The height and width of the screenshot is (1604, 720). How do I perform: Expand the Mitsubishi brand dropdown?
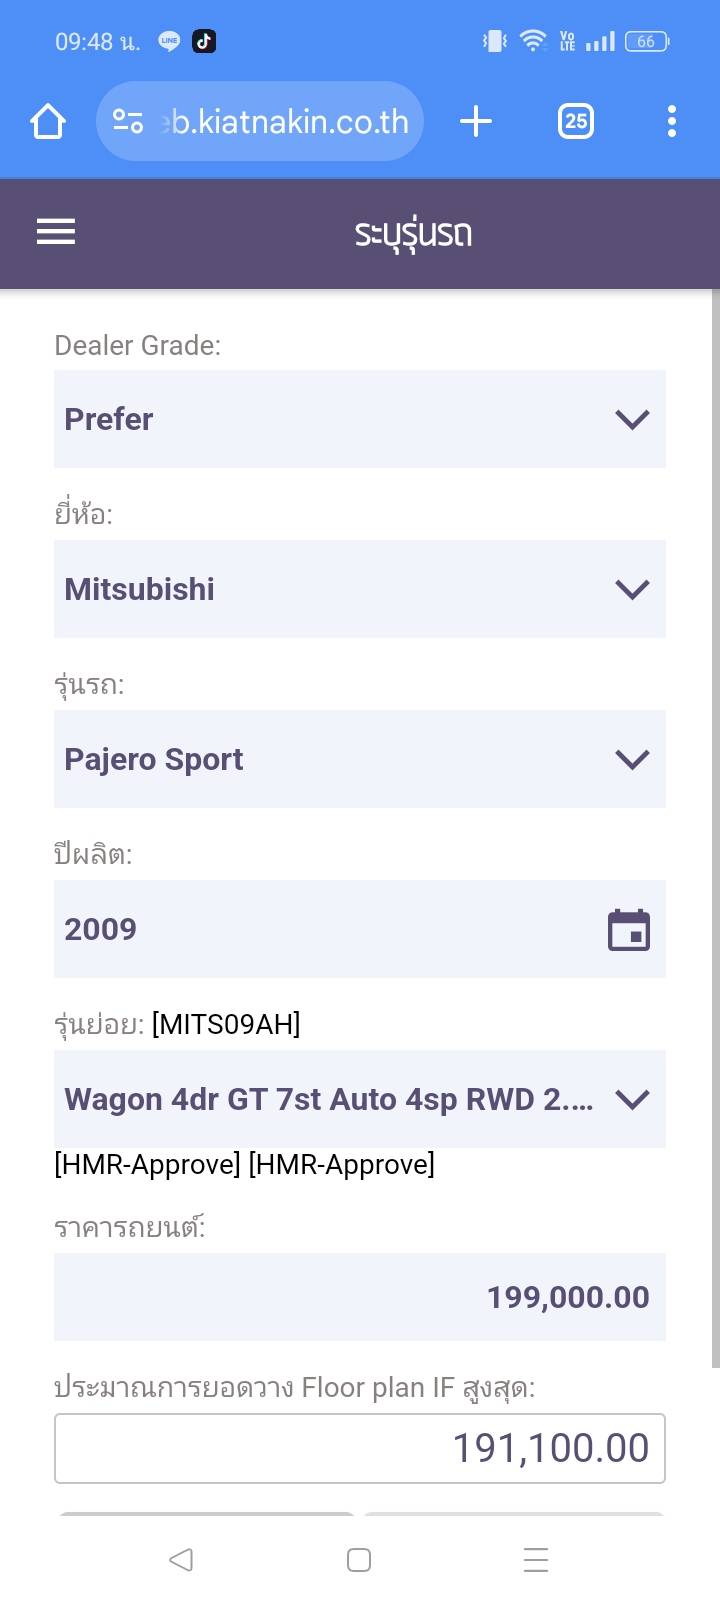pos(359,589)
